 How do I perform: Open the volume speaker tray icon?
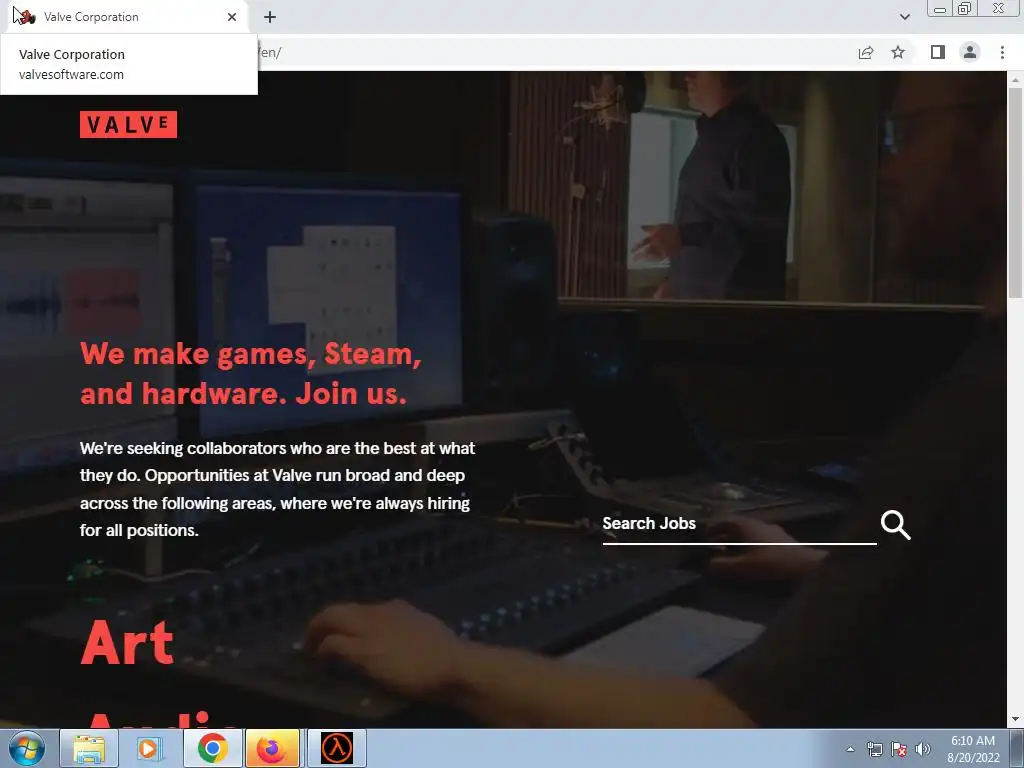click(x=923, y=749)
